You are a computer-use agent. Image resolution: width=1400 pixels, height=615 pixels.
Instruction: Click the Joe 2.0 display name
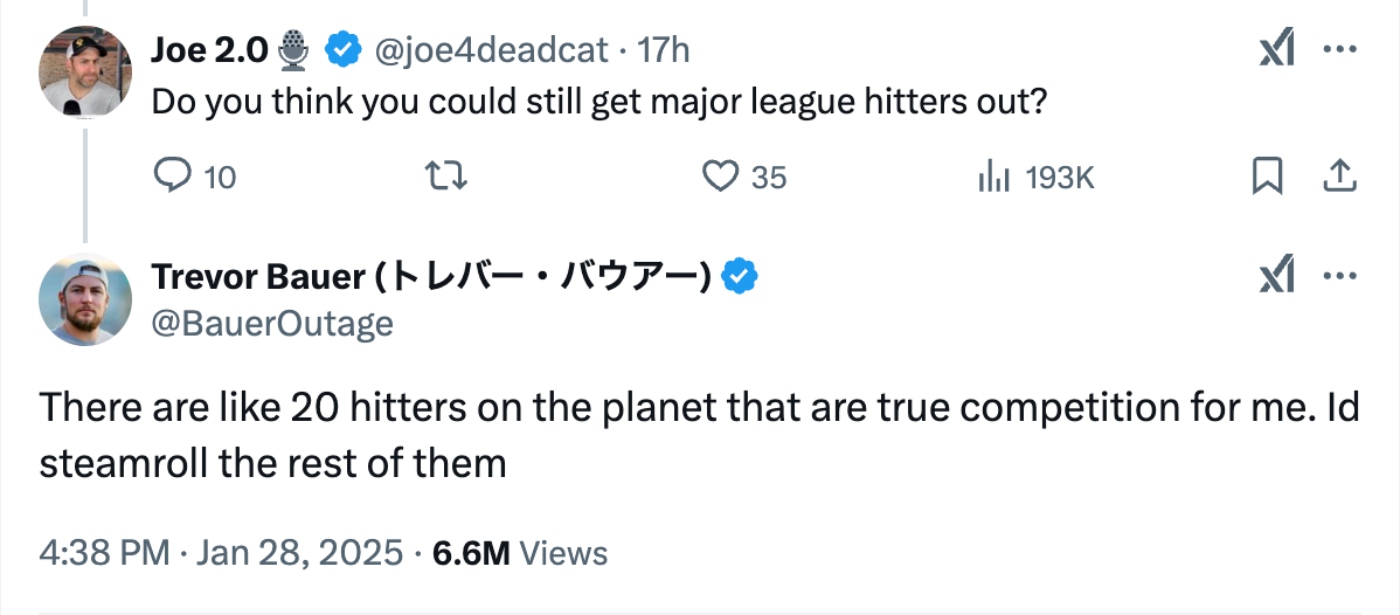tap(210, 50)
